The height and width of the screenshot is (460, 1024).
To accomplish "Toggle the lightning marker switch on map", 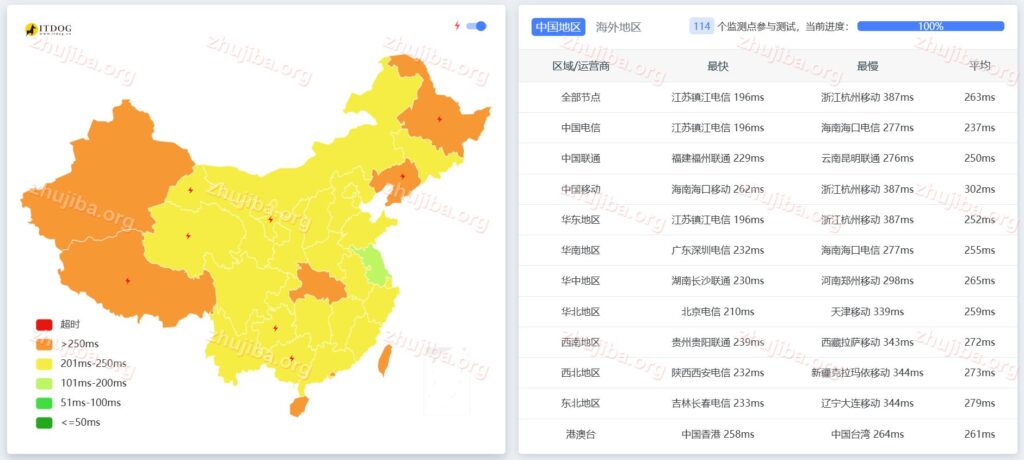I will 476,26.
